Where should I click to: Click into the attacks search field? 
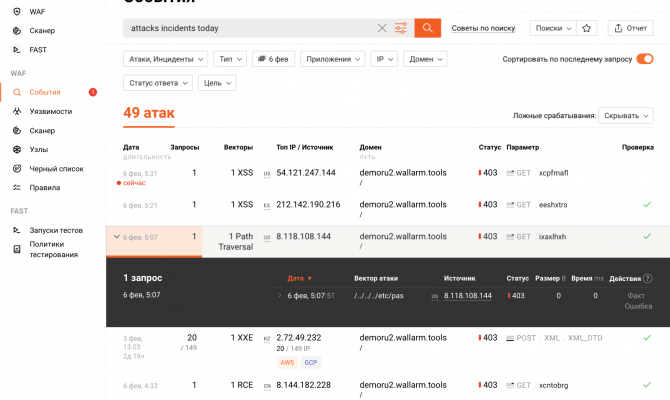click(250, 28)
